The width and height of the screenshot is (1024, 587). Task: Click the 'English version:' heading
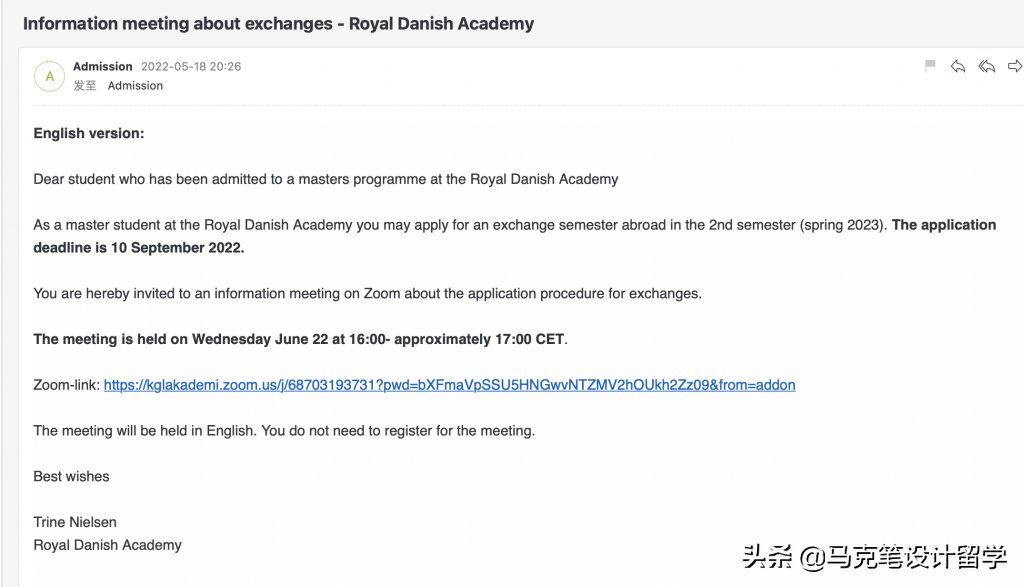[x=89, y=133]
